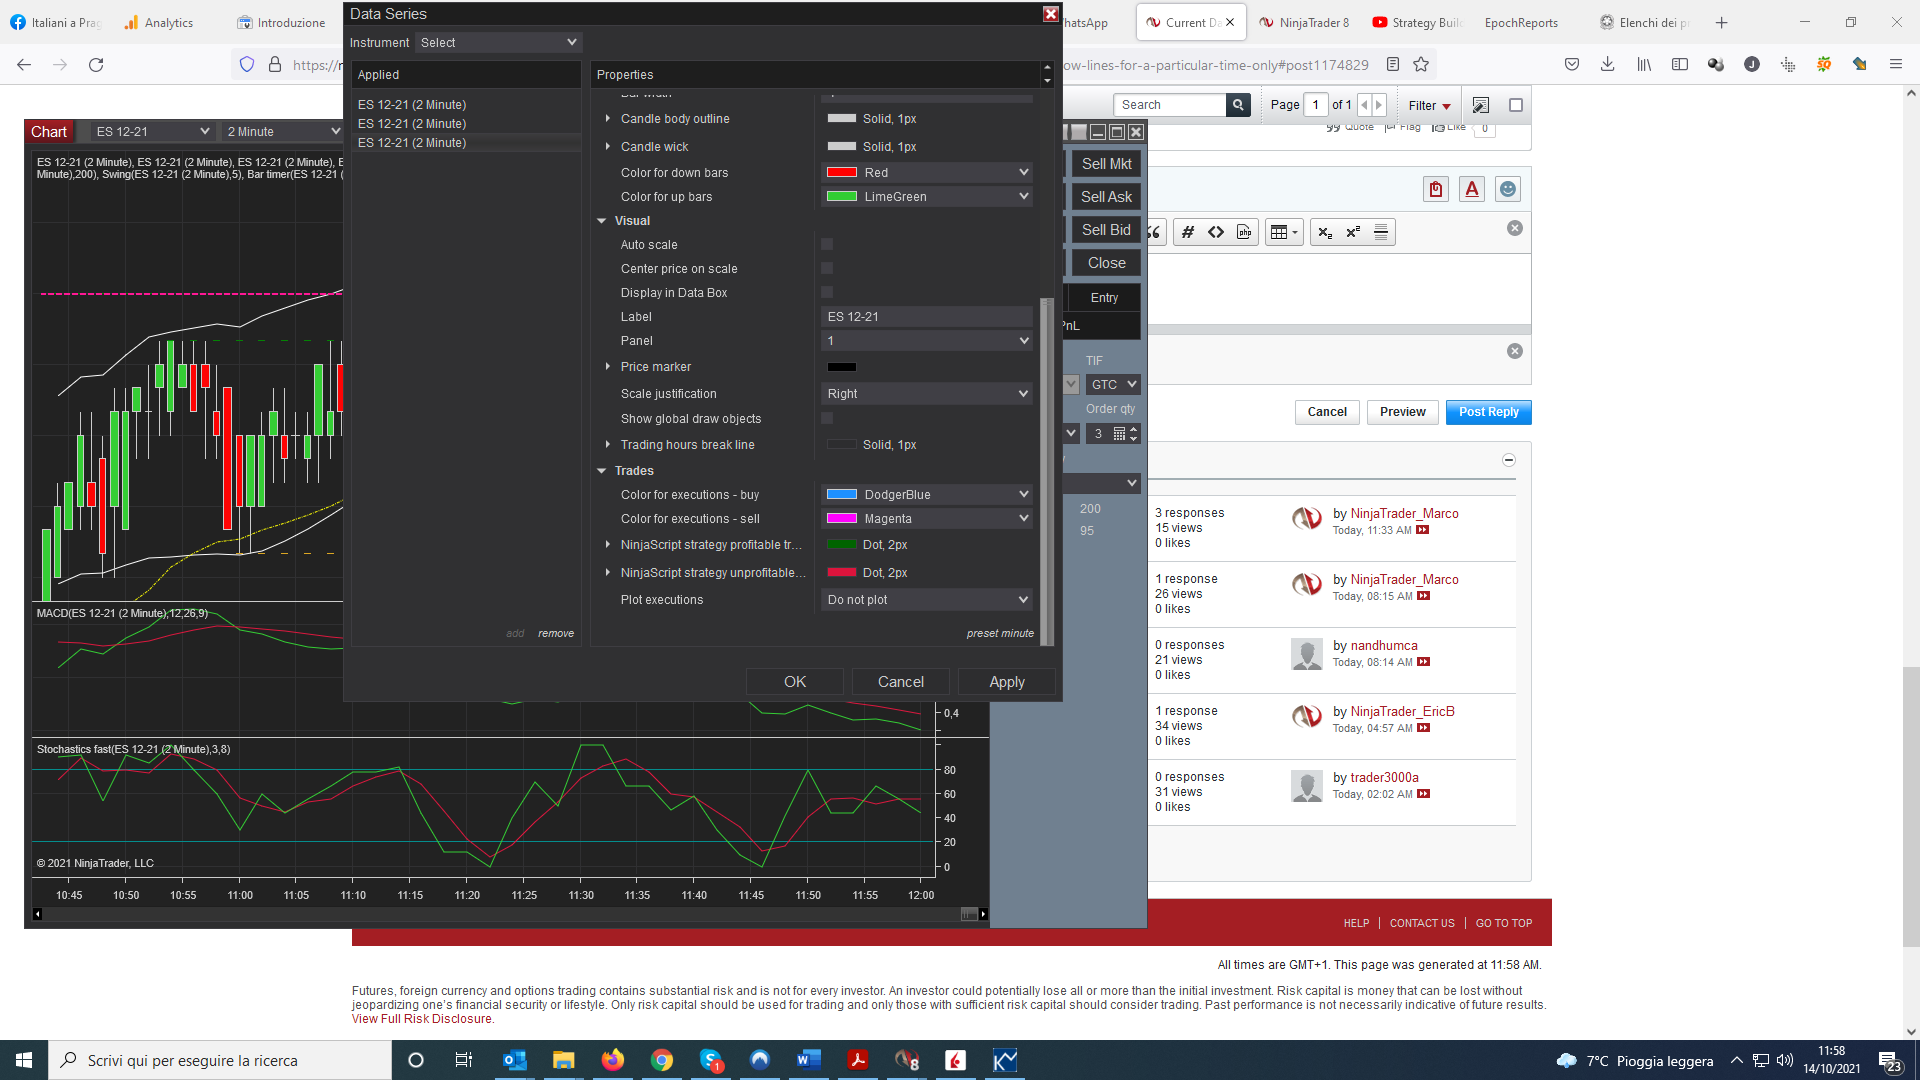
Task: Select third ES 12-21 applied series
Action: coord(412,143)
